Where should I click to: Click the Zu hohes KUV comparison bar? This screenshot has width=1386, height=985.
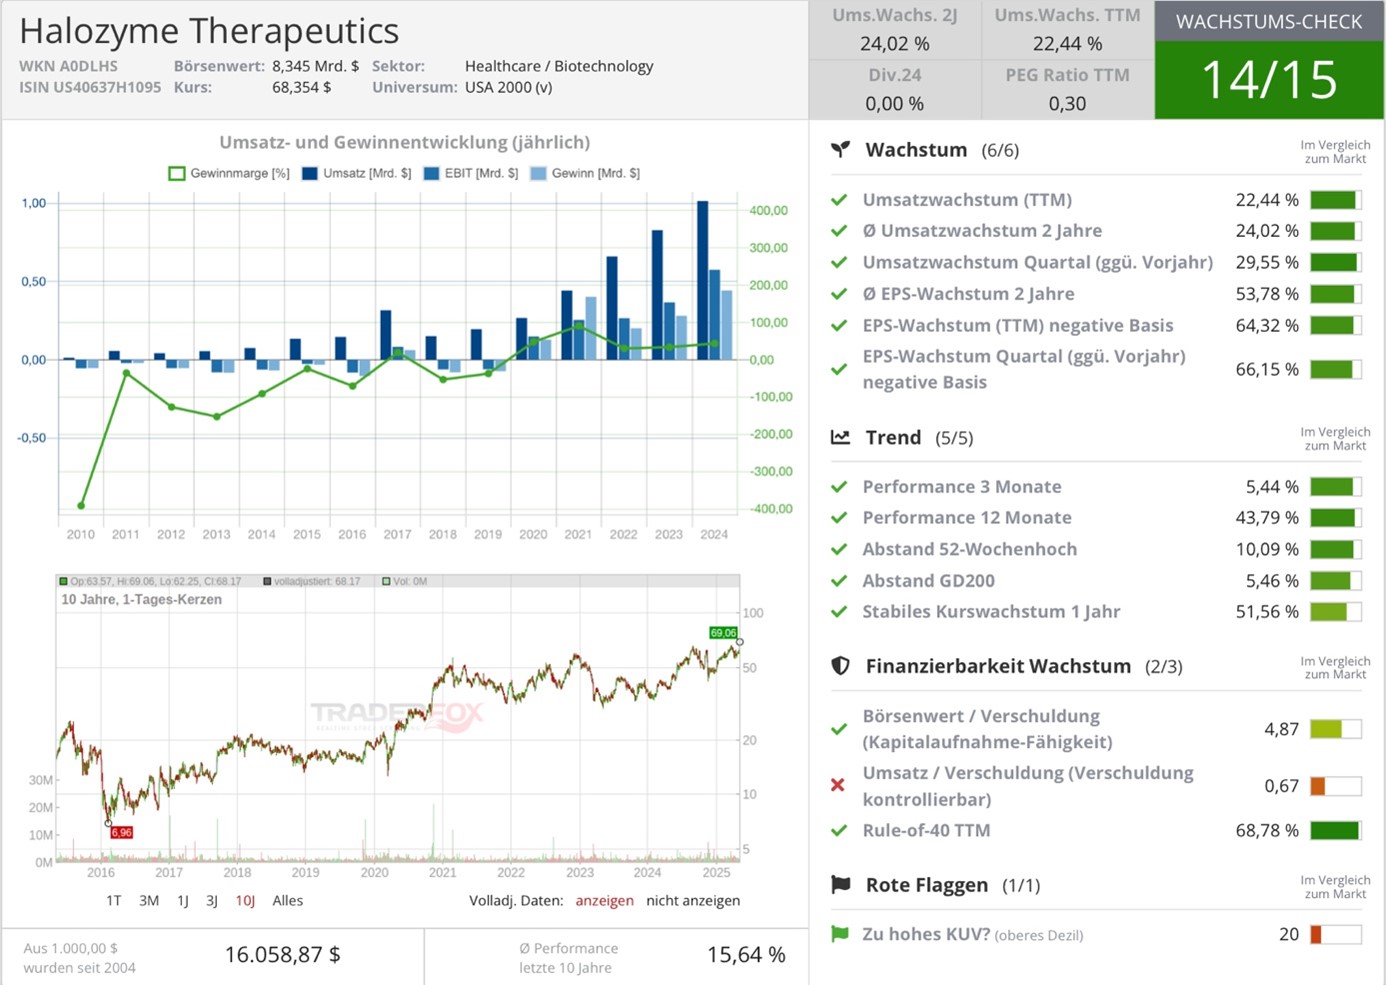click(x=1335, y=934)
